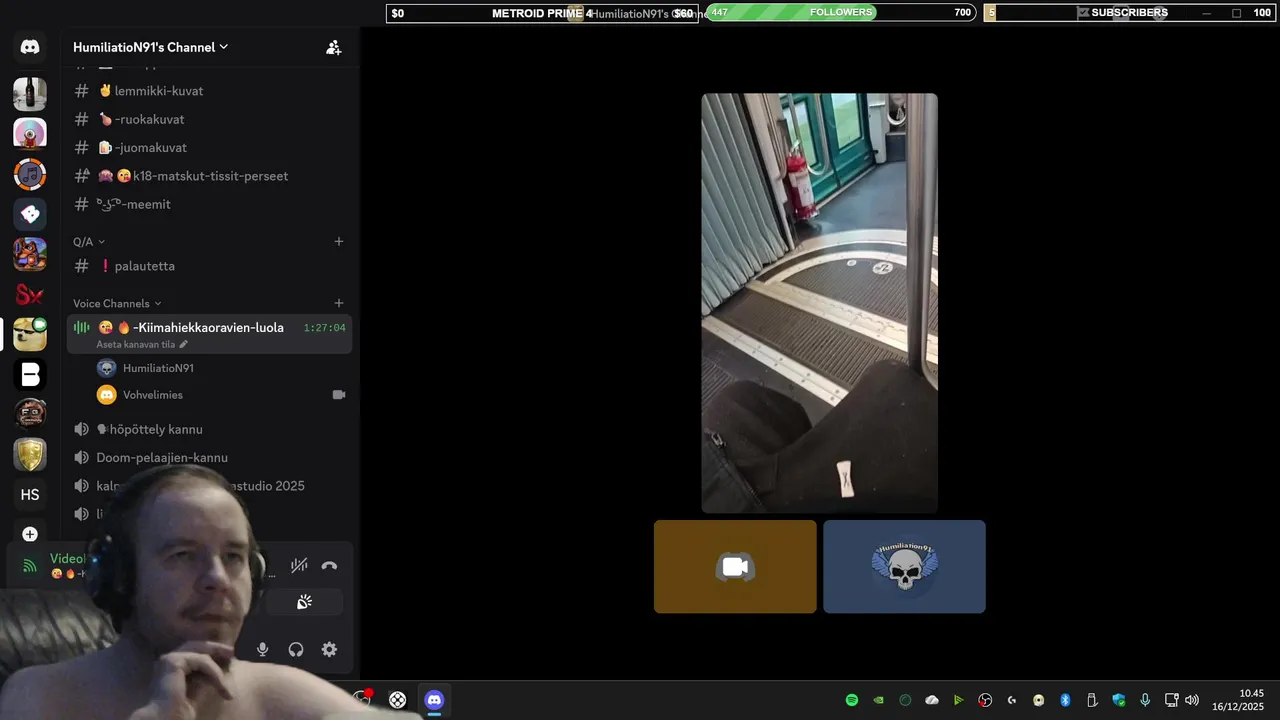Open the Bluetooth tray icon

pos(1065,700)
